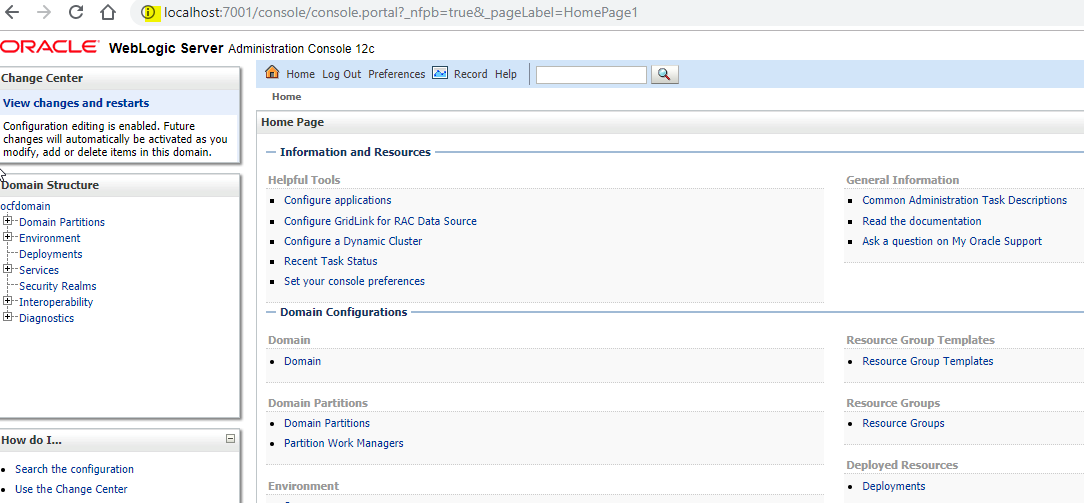Click the site info icon in address bar
Image resolution: width=1084 pixels, height=503 pixels.
click(149, 12)
